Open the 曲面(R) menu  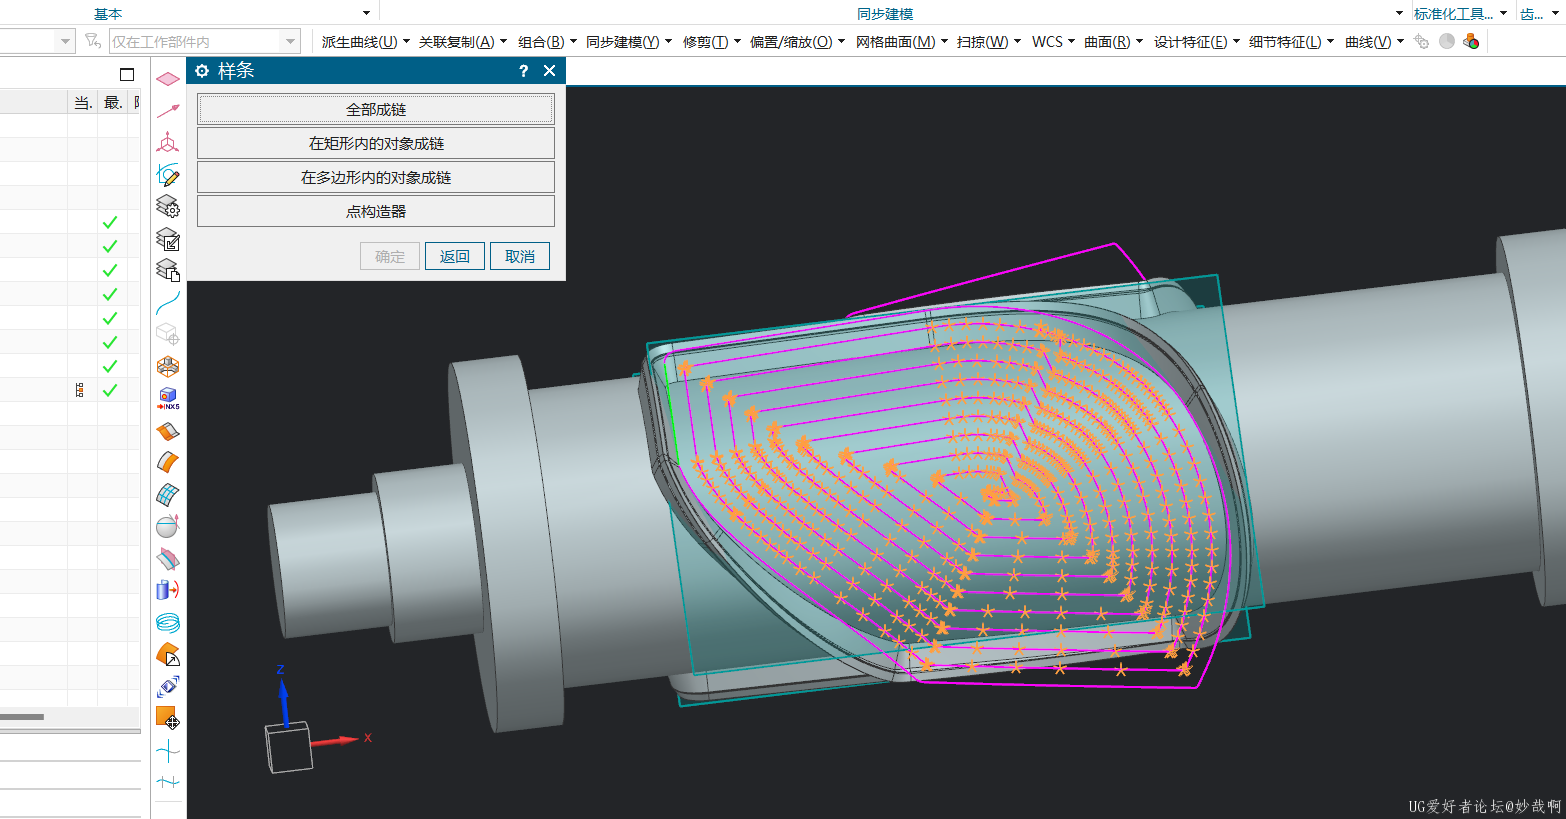coord(1113,42)
